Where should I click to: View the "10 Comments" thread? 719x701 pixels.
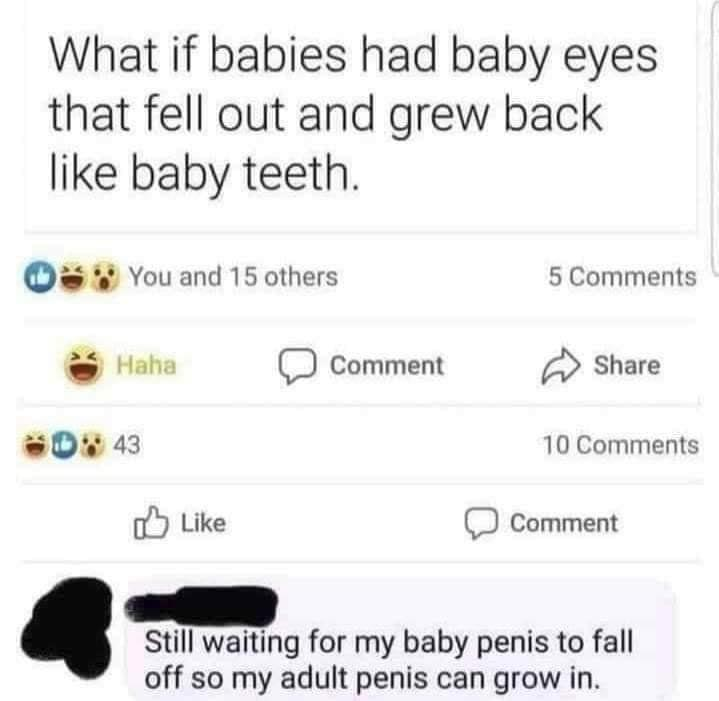(x=620, y=445)
